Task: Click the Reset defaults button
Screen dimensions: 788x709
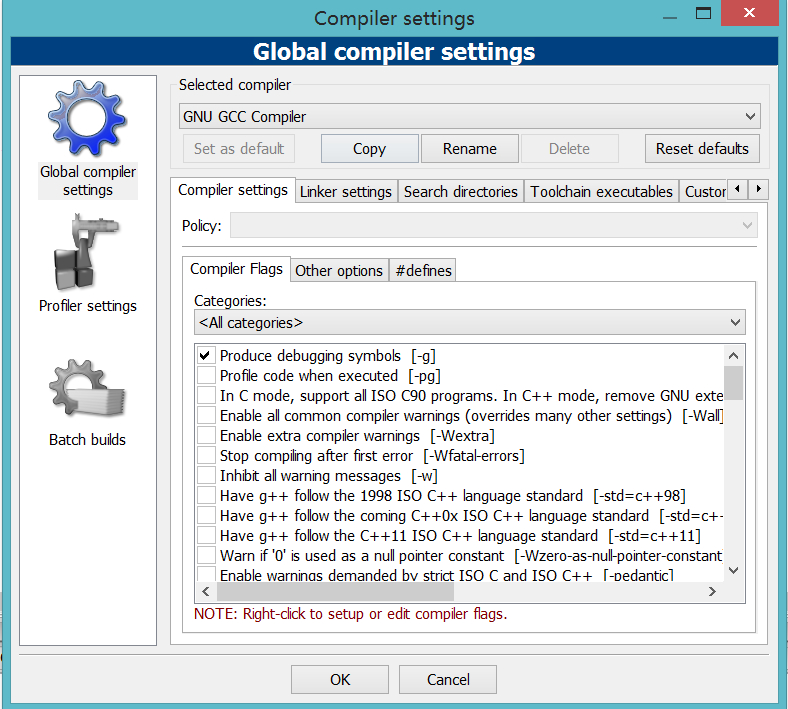Action: pyautogui.click(x=702, y=149)
